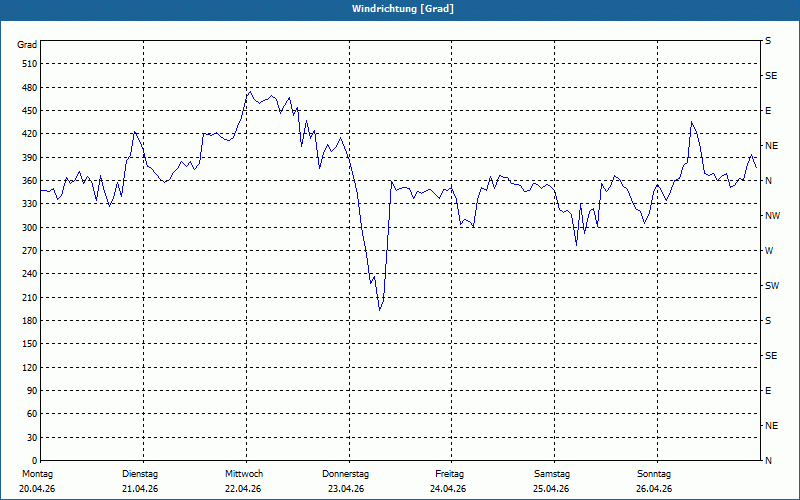The height and width of the screenshot is (500, 800).
Task: Select the "NE" compass label level with 390
Action: pyautogui.click(x=771, y=146)
